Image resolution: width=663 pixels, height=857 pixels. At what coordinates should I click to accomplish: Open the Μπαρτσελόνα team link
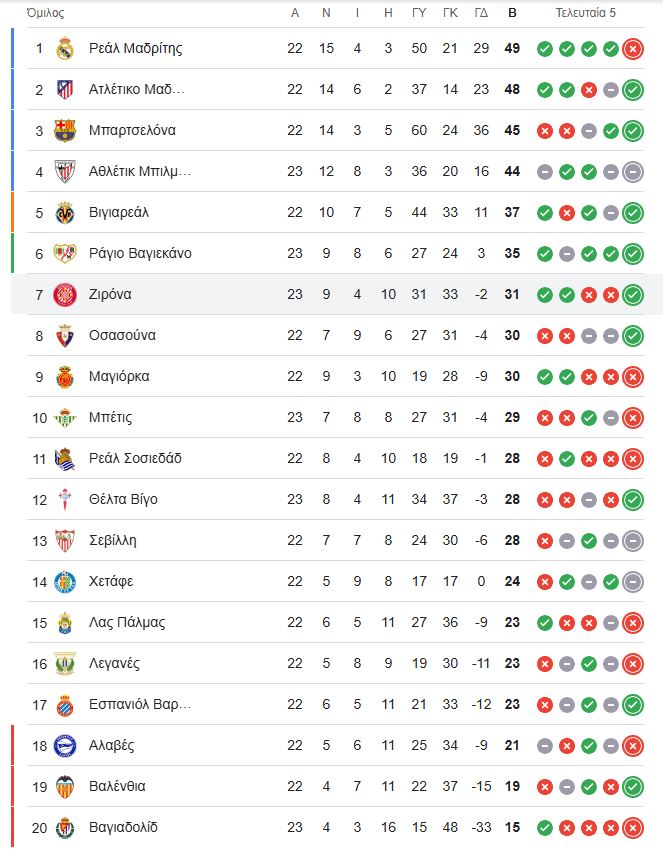tap(132, 131)
